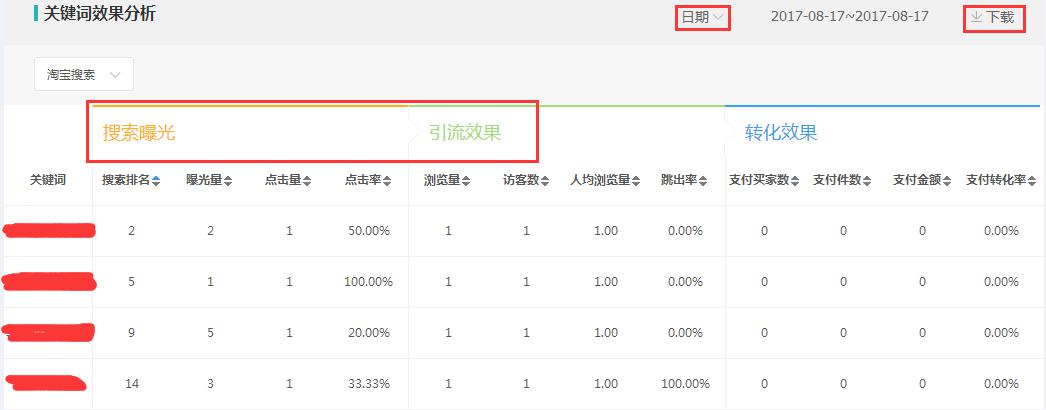Click the sort icon next to 搜索排名
1046x410 pixels.
(156, 181)
